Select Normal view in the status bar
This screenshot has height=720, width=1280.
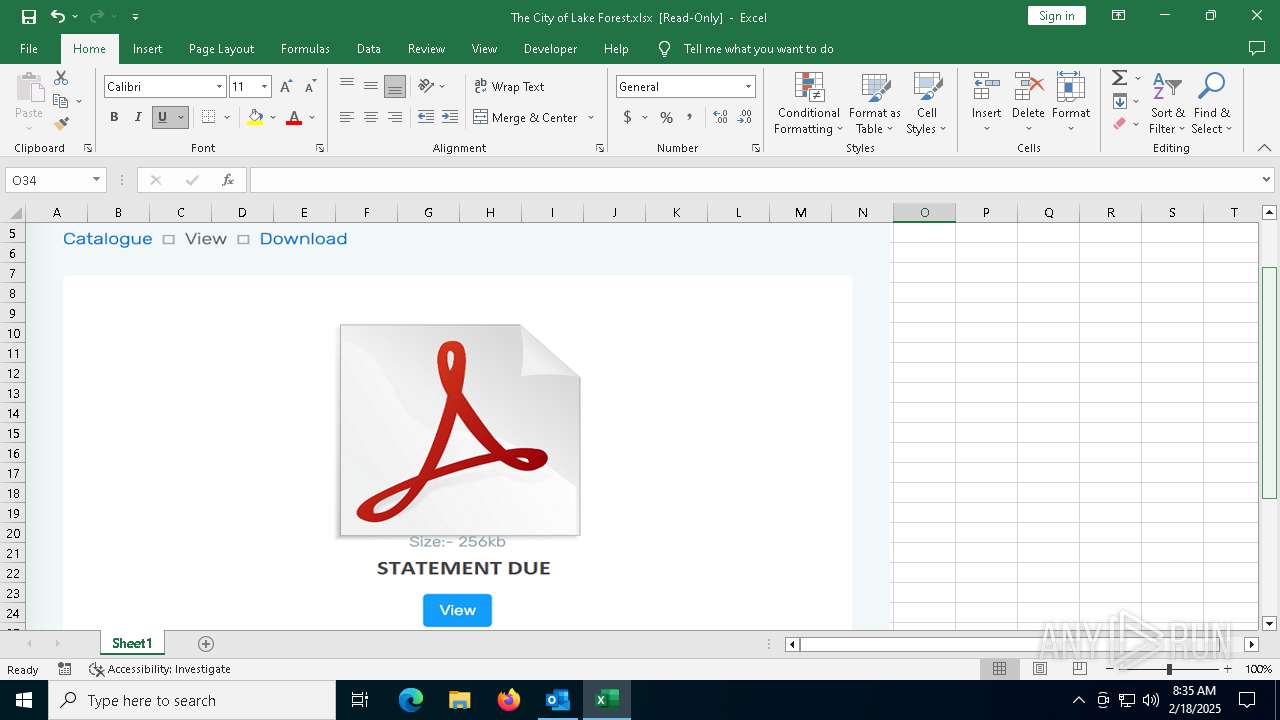(999, 669)
